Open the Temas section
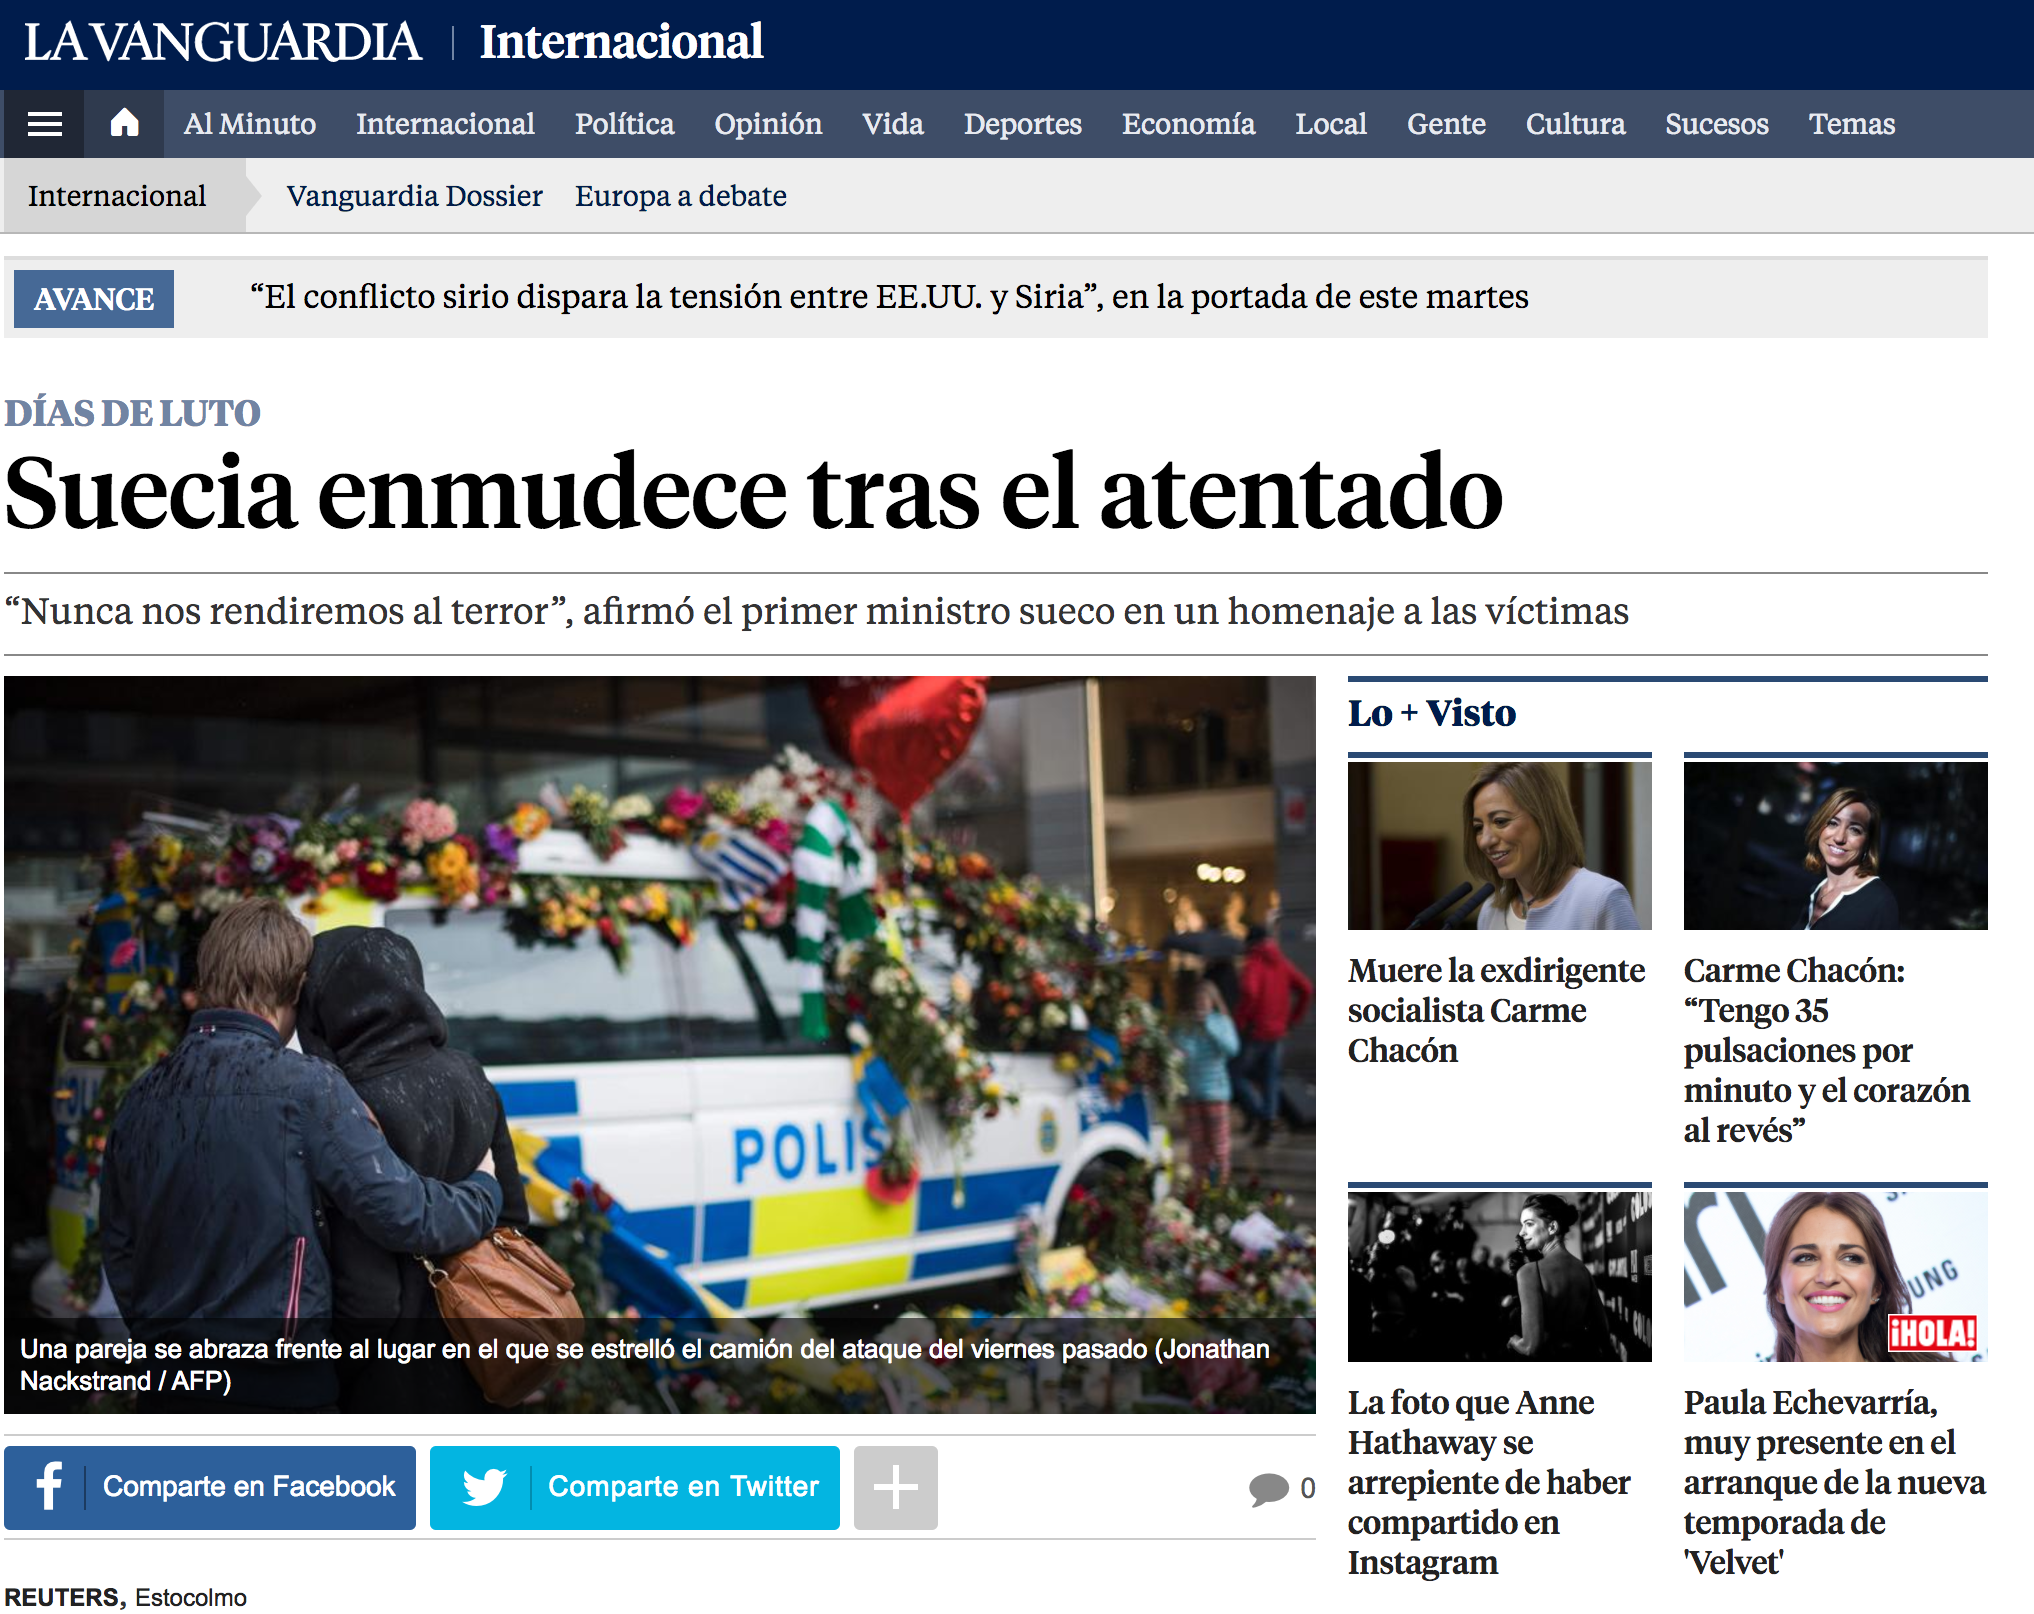Image resolution: width=2034 pixels, height=1614 pixels. (x=1852, y=124)
